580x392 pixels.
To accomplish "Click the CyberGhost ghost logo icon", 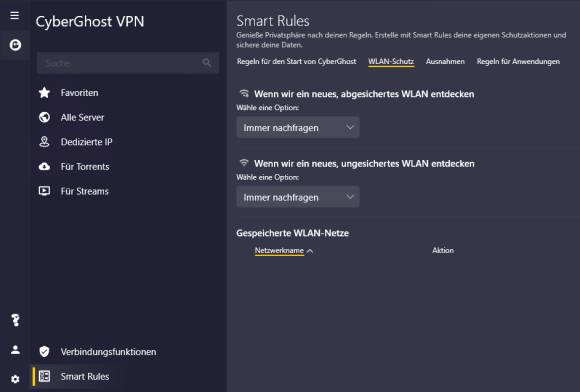I will pos(15,45).
